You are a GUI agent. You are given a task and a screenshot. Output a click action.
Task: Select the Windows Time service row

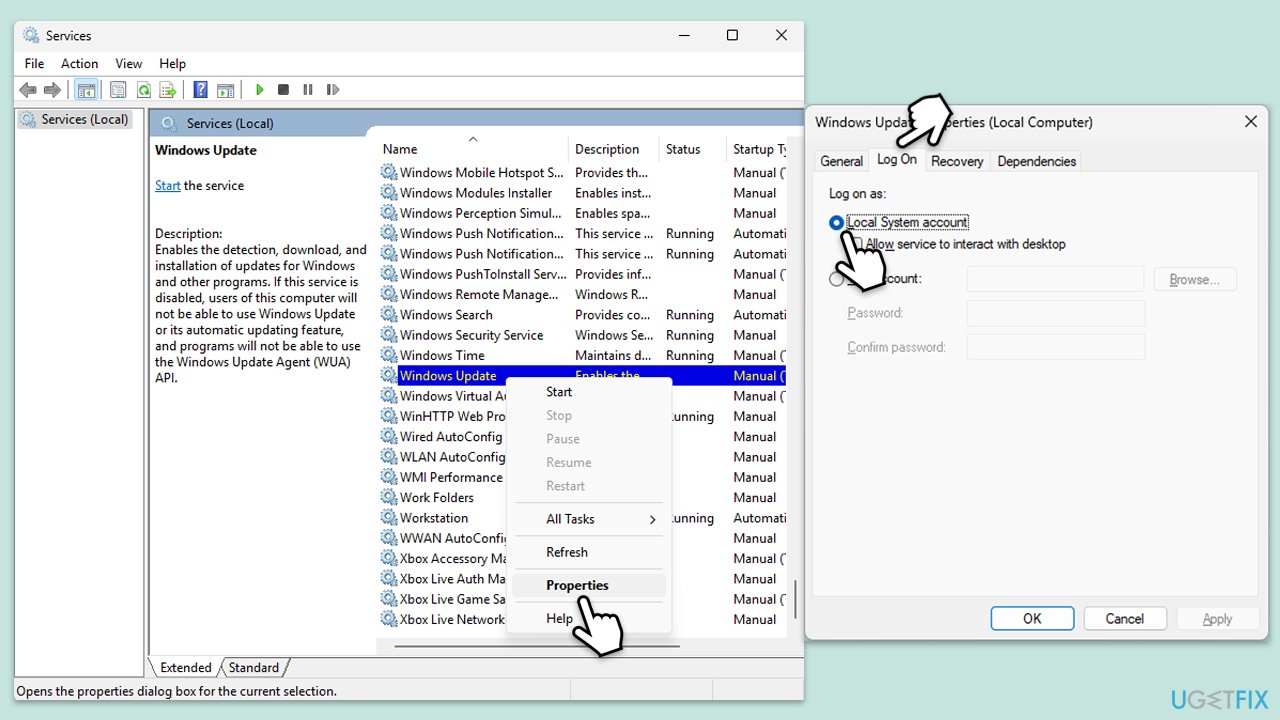(x=442, y=355)
